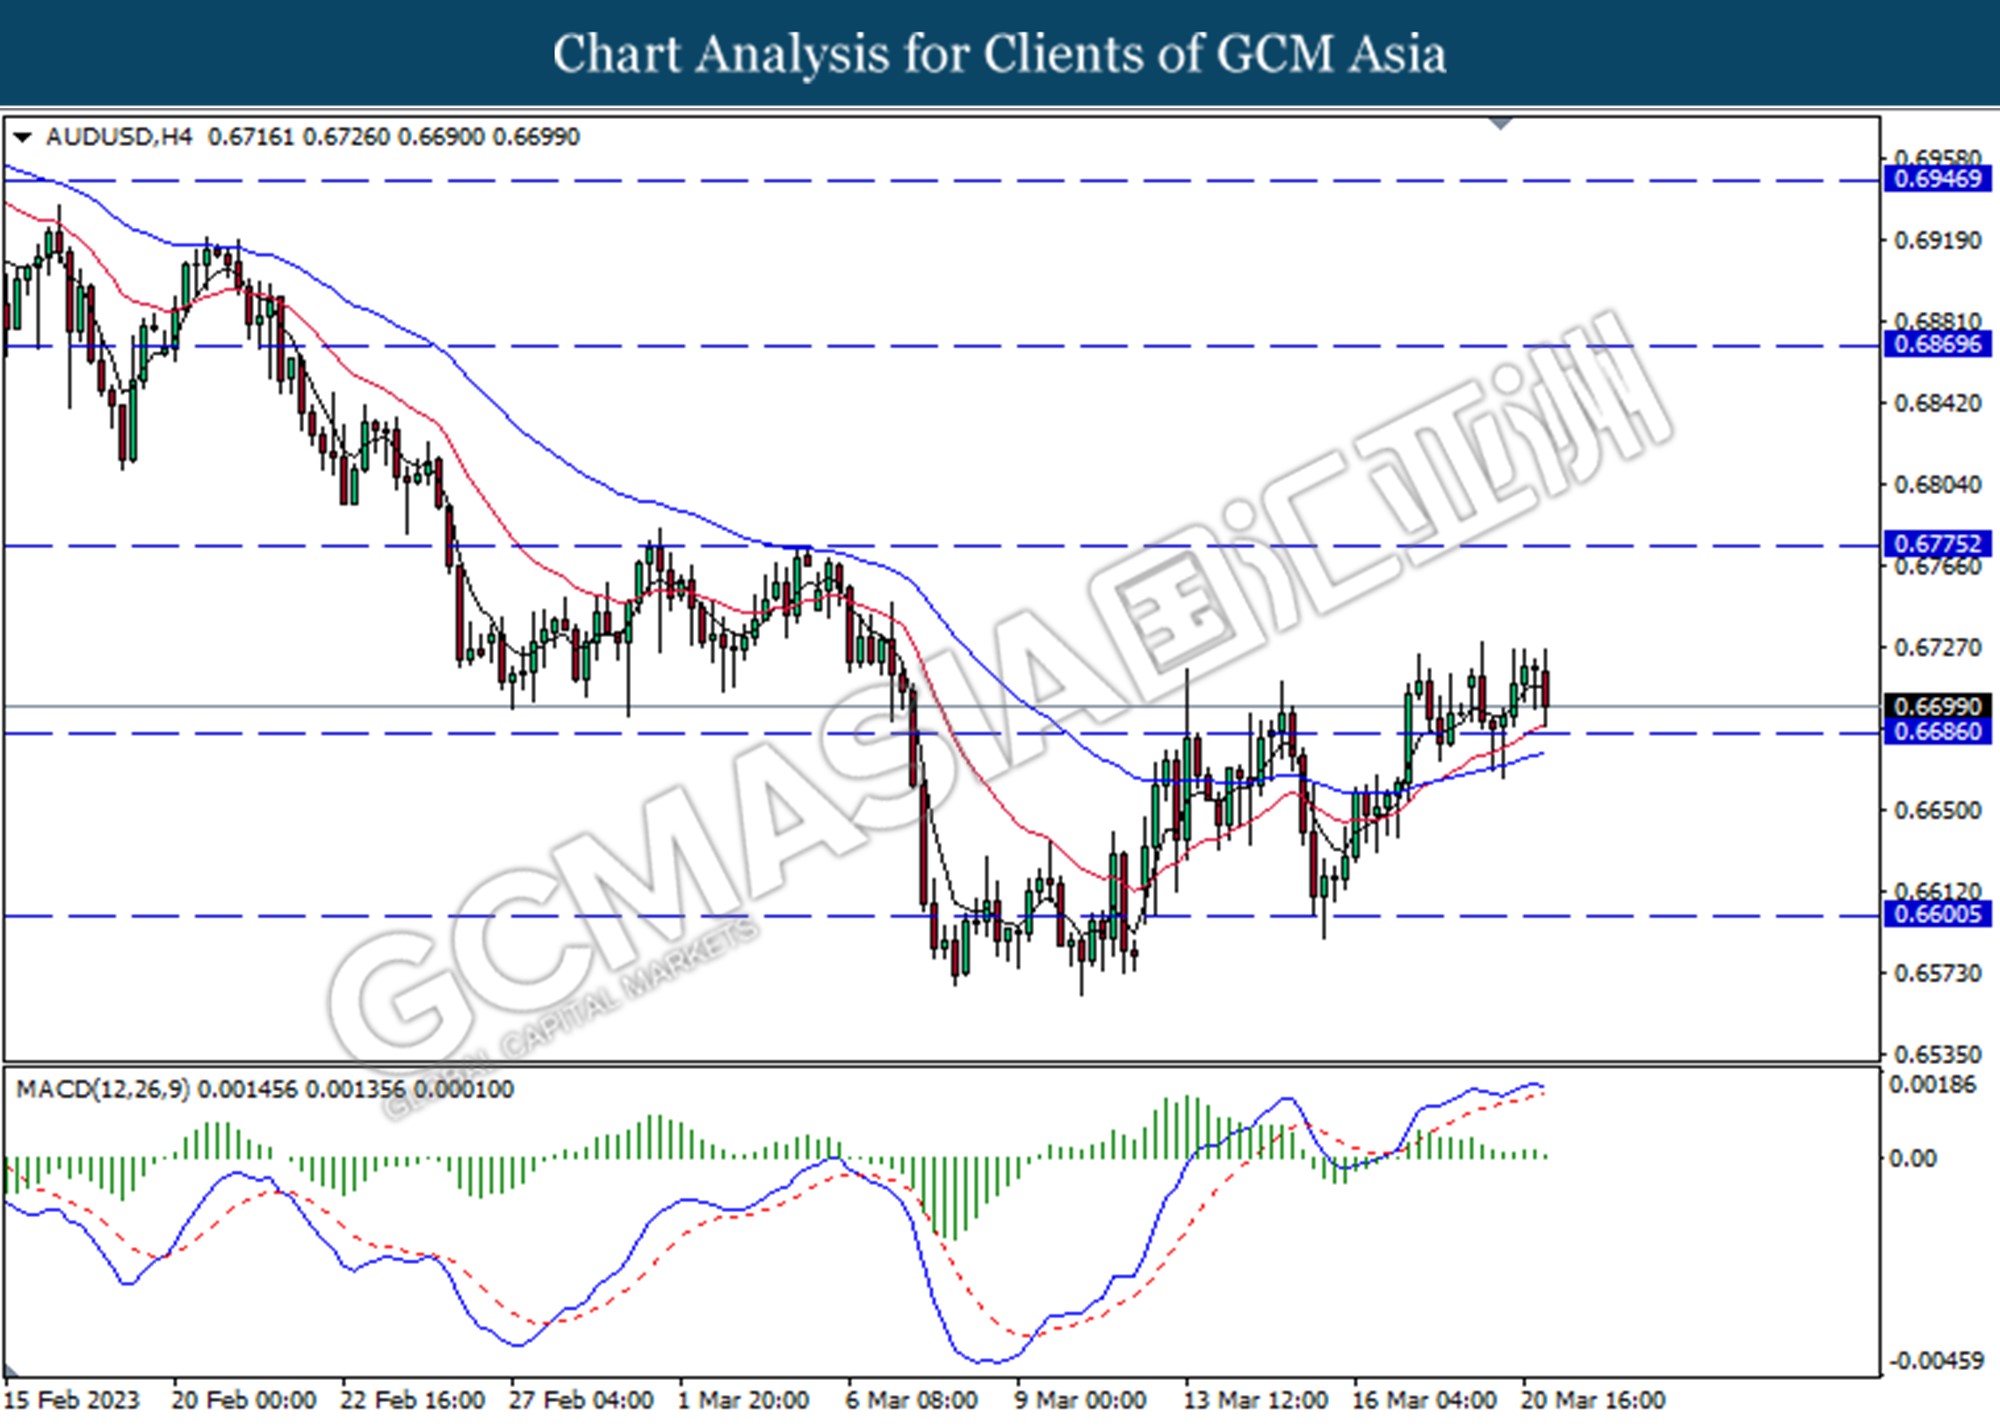Click the 20 Feb 00:00 time label
2000x1428 pixels.
tap(244, 1400)
